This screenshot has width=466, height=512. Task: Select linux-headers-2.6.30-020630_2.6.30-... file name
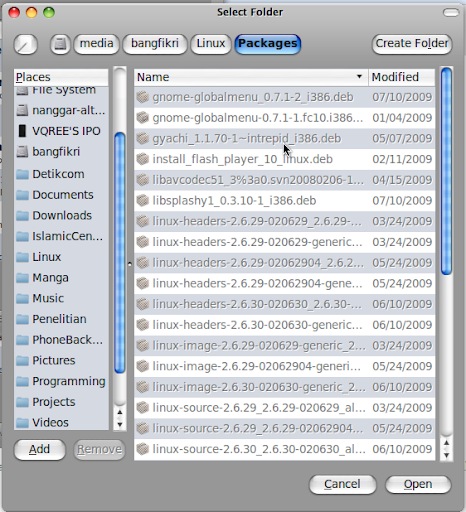257,304
